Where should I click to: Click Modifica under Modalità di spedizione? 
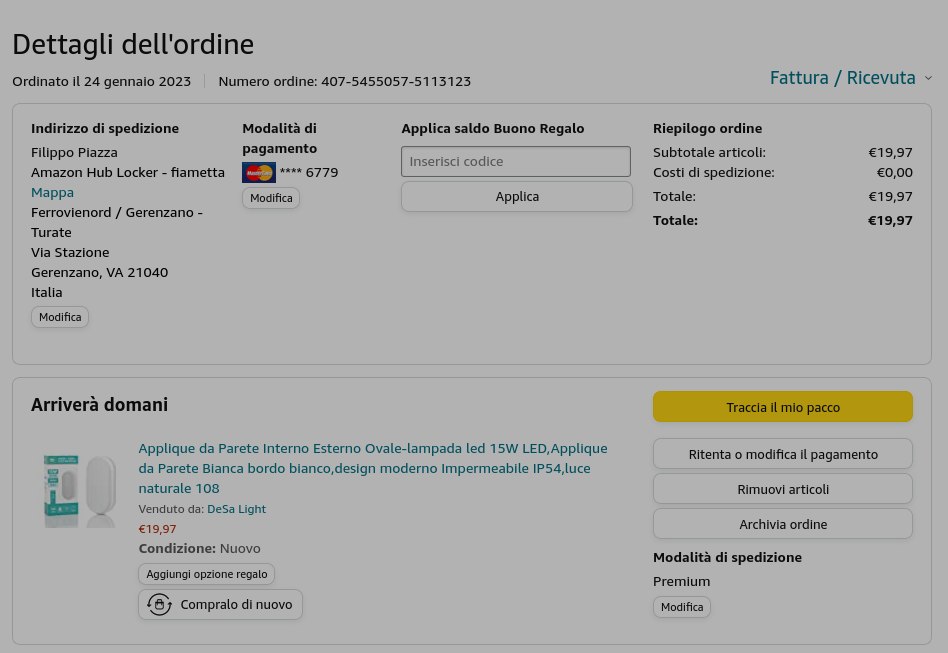681,607
